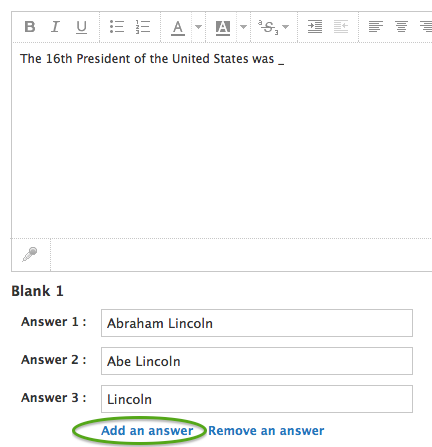
Task: Click inside the question text editor area
Action: [x=222, y=141]
